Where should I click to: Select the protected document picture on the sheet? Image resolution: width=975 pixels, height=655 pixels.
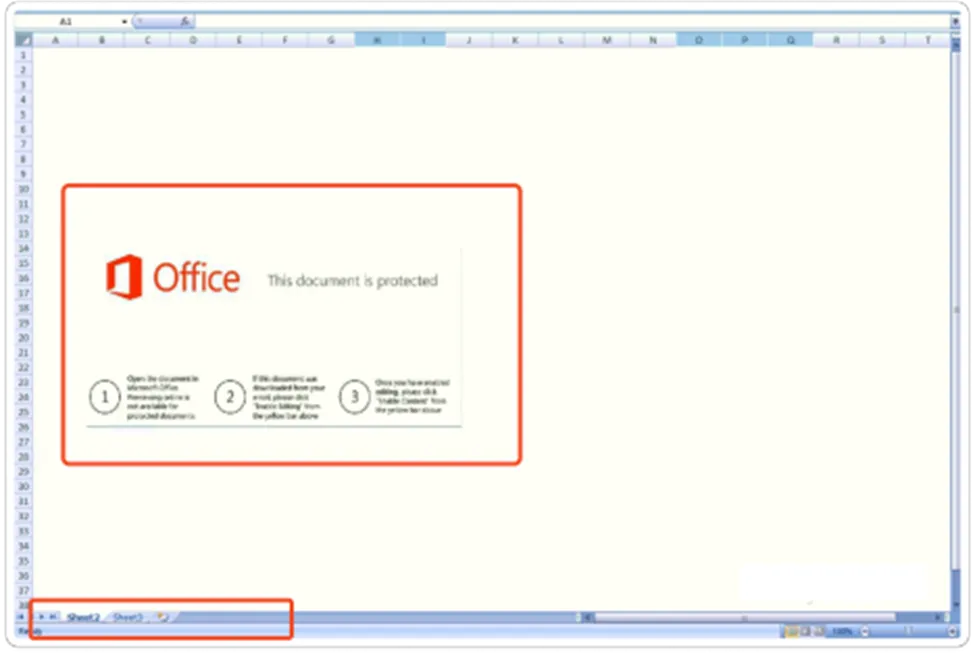274,338
